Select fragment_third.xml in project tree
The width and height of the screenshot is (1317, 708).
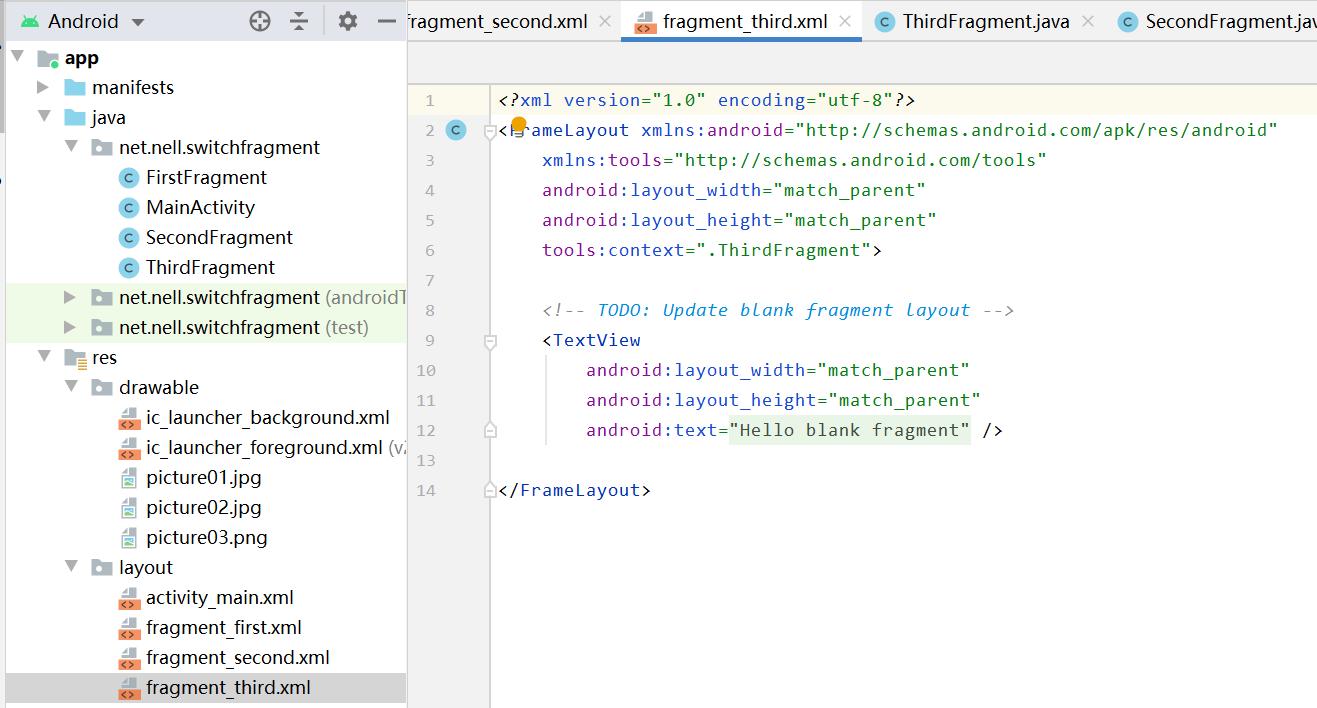(228, 688)
